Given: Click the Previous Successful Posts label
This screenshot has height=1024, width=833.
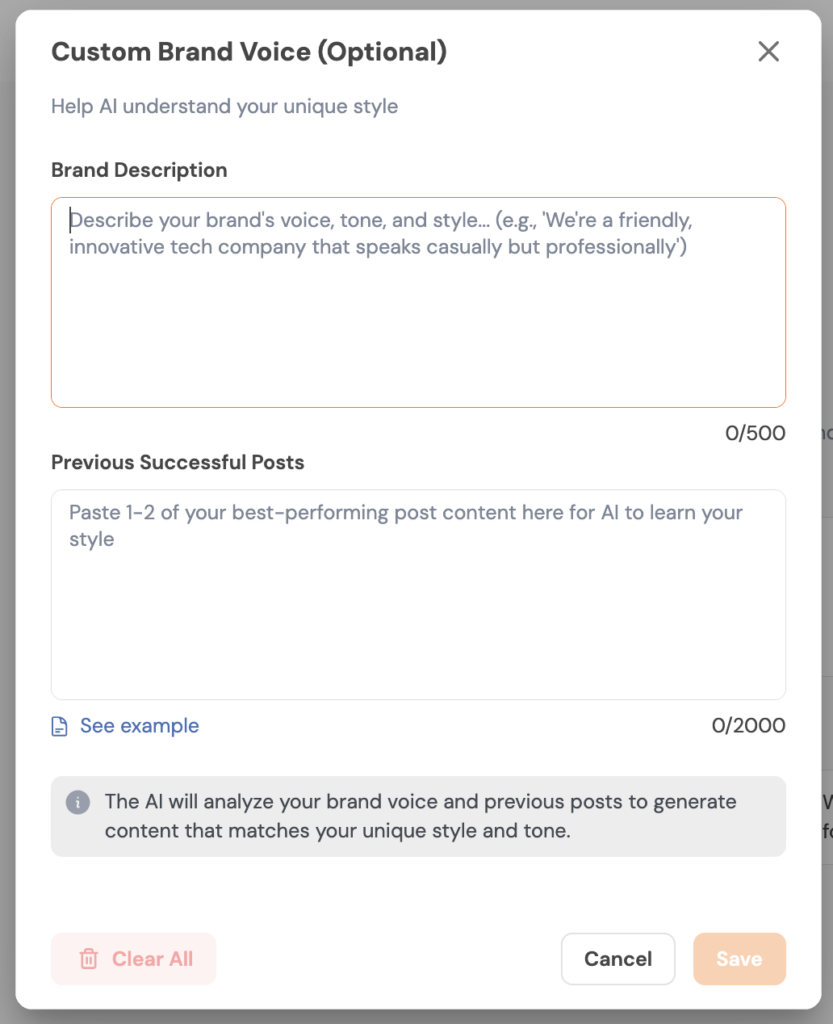Looking at the screenshot, I should point(178,462).
